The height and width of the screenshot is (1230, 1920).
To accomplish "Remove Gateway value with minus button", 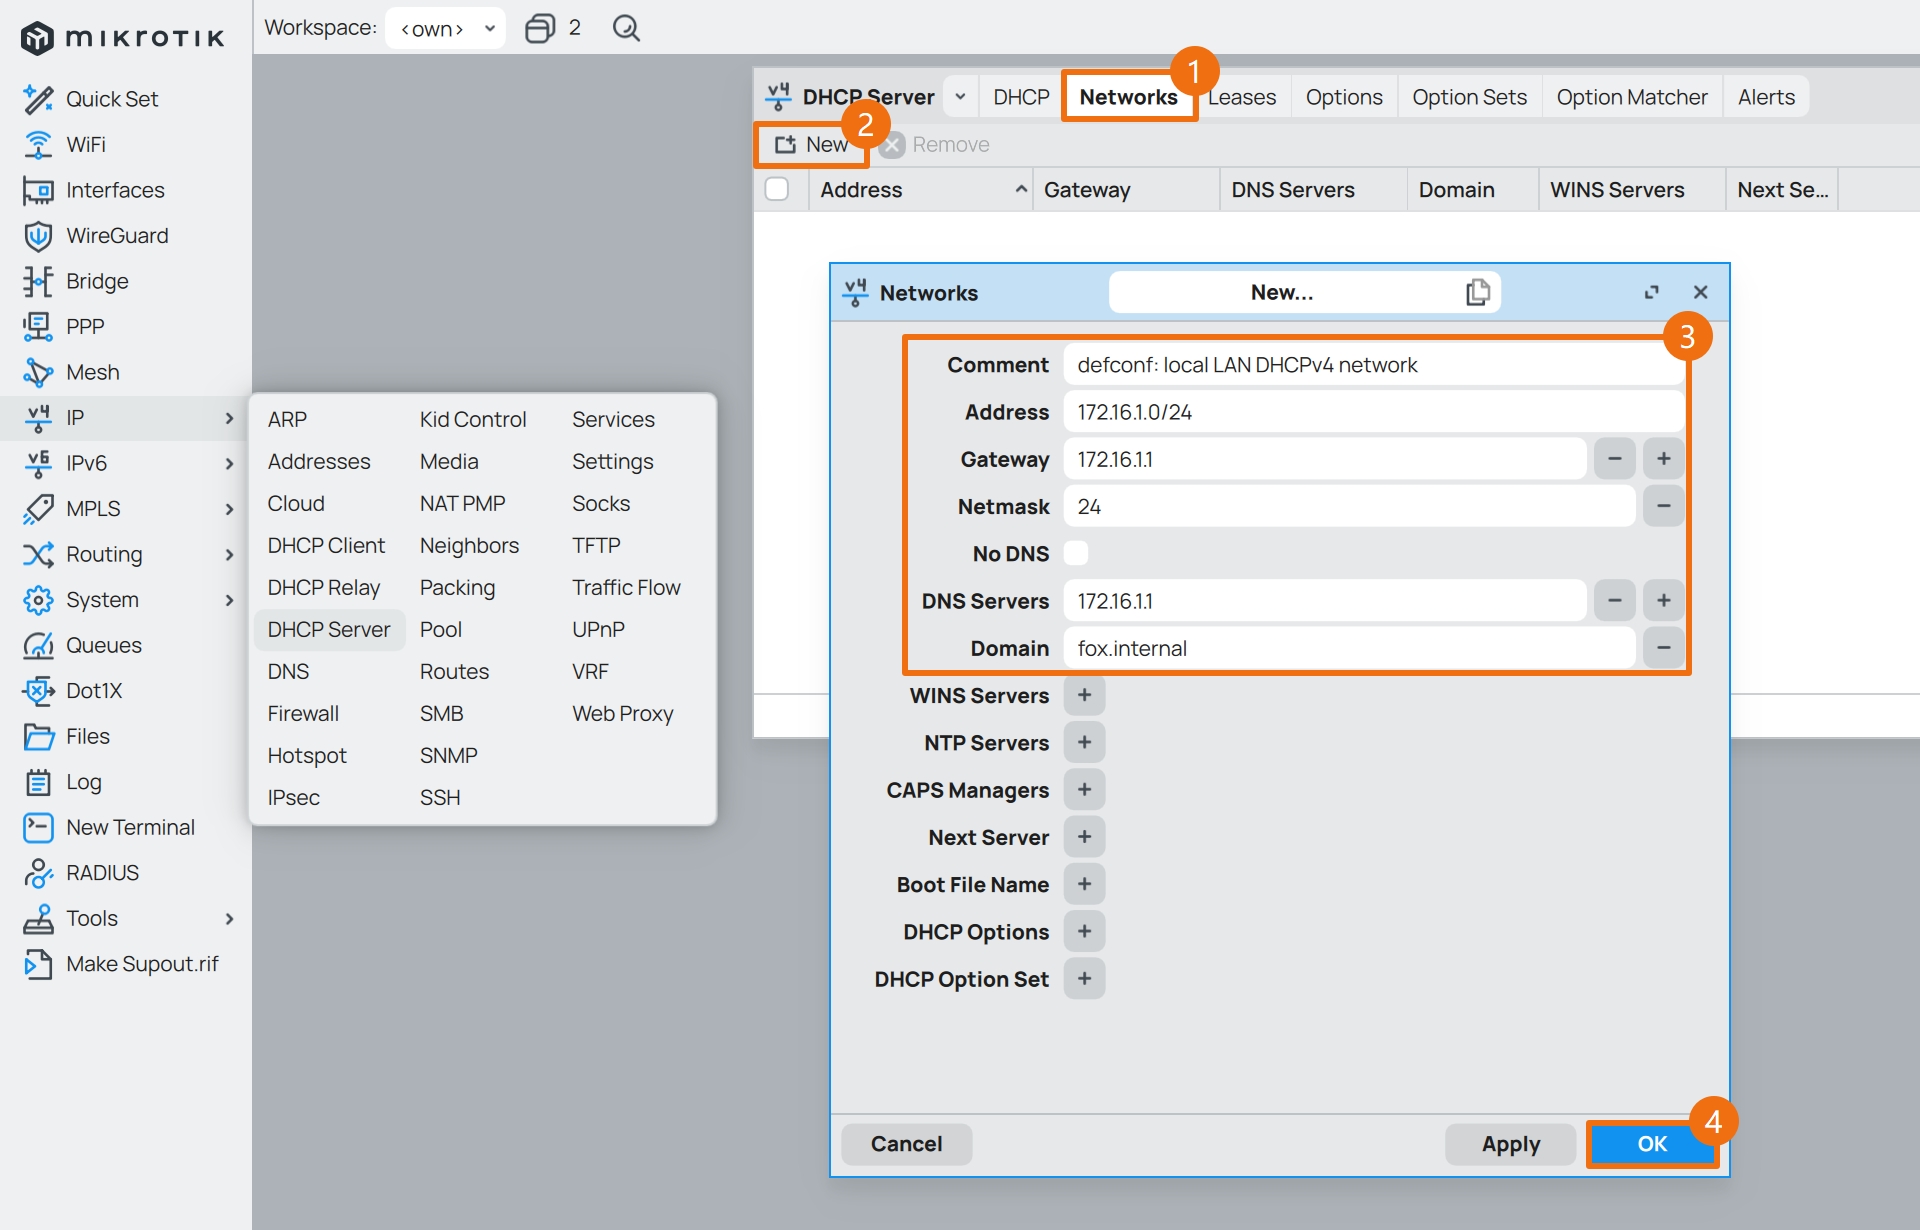I will click(1615, 459).
